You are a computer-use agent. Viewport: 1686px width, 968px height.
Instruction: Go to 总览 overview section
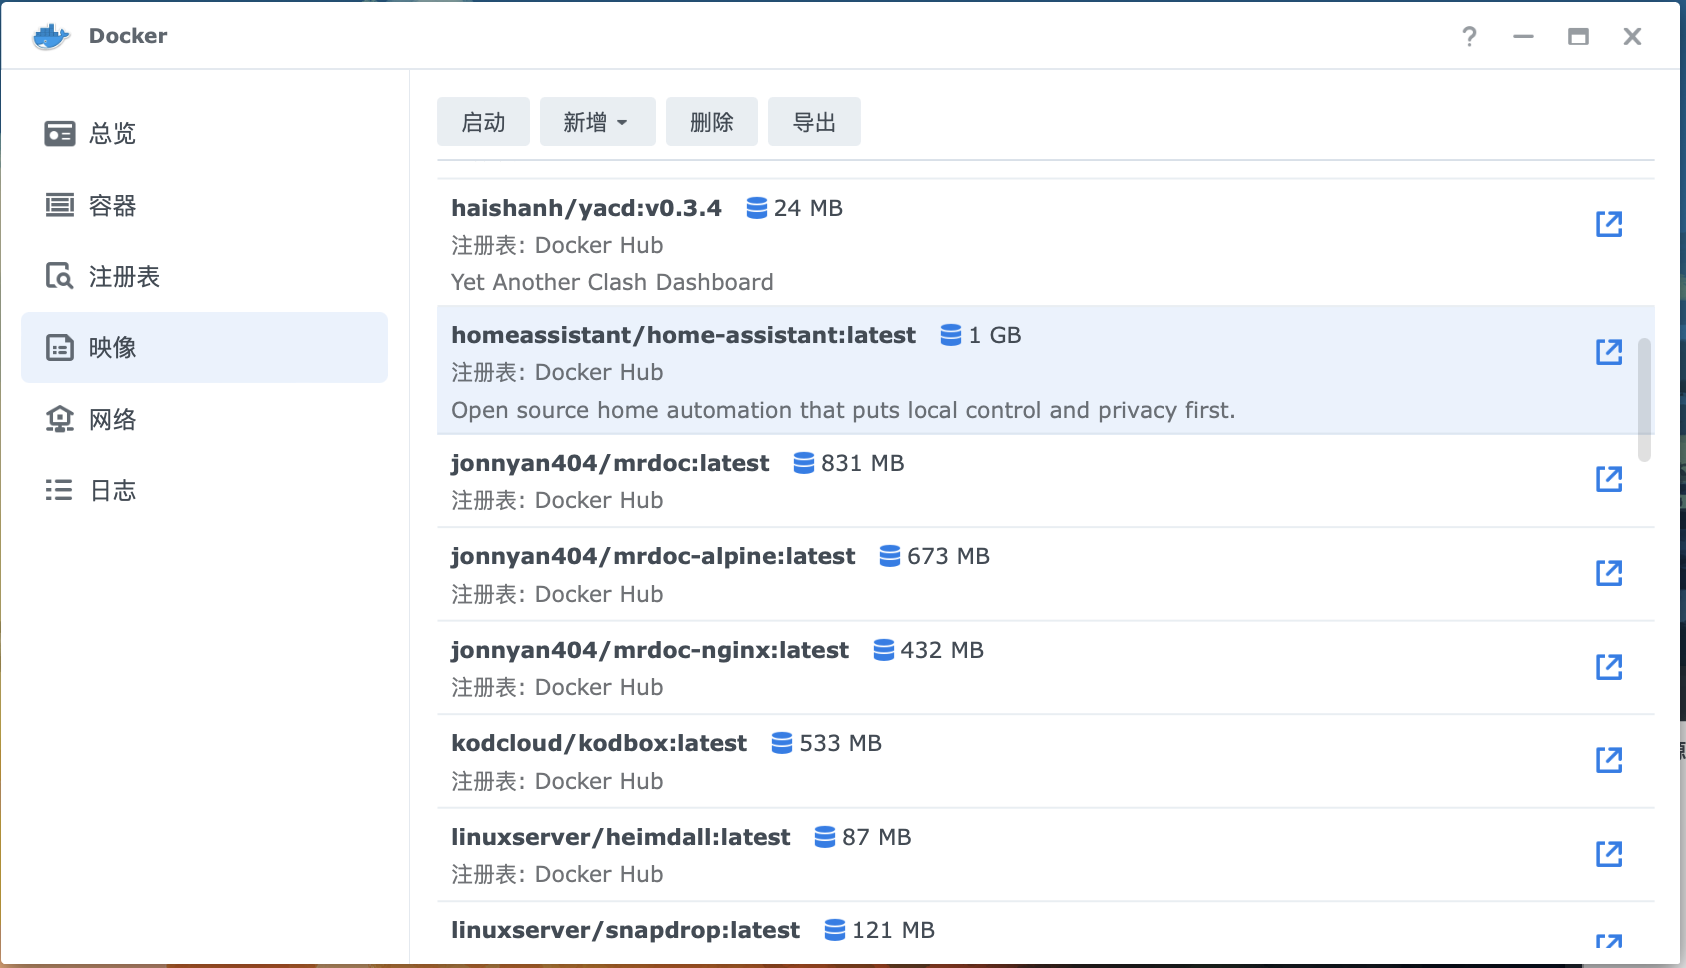coord(204,133)
